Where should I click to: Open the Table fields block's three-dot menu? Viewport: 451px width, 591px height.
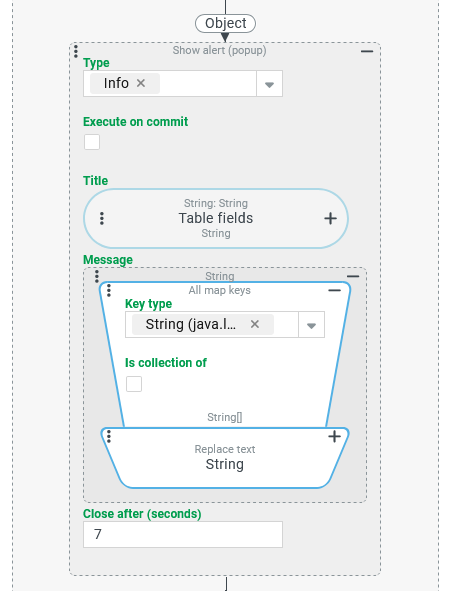pos(102,218)
